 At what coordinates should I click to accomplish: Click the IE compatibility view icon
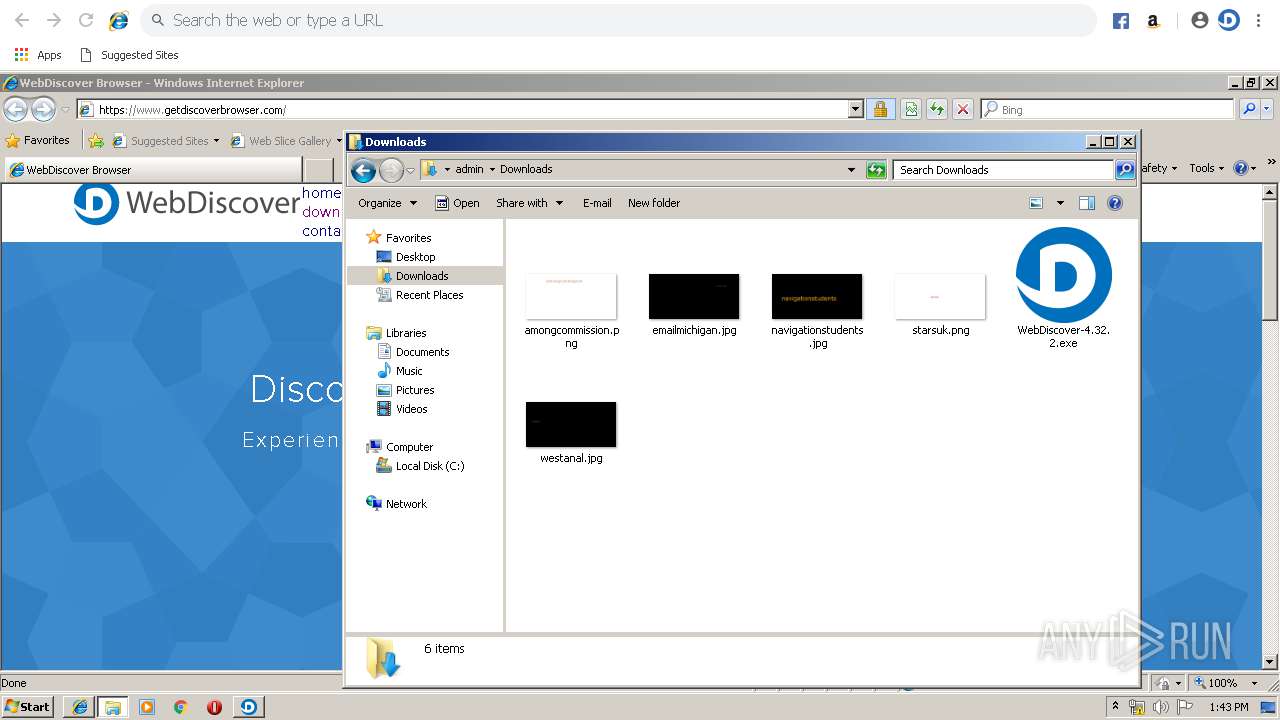(x=910, y=110)
